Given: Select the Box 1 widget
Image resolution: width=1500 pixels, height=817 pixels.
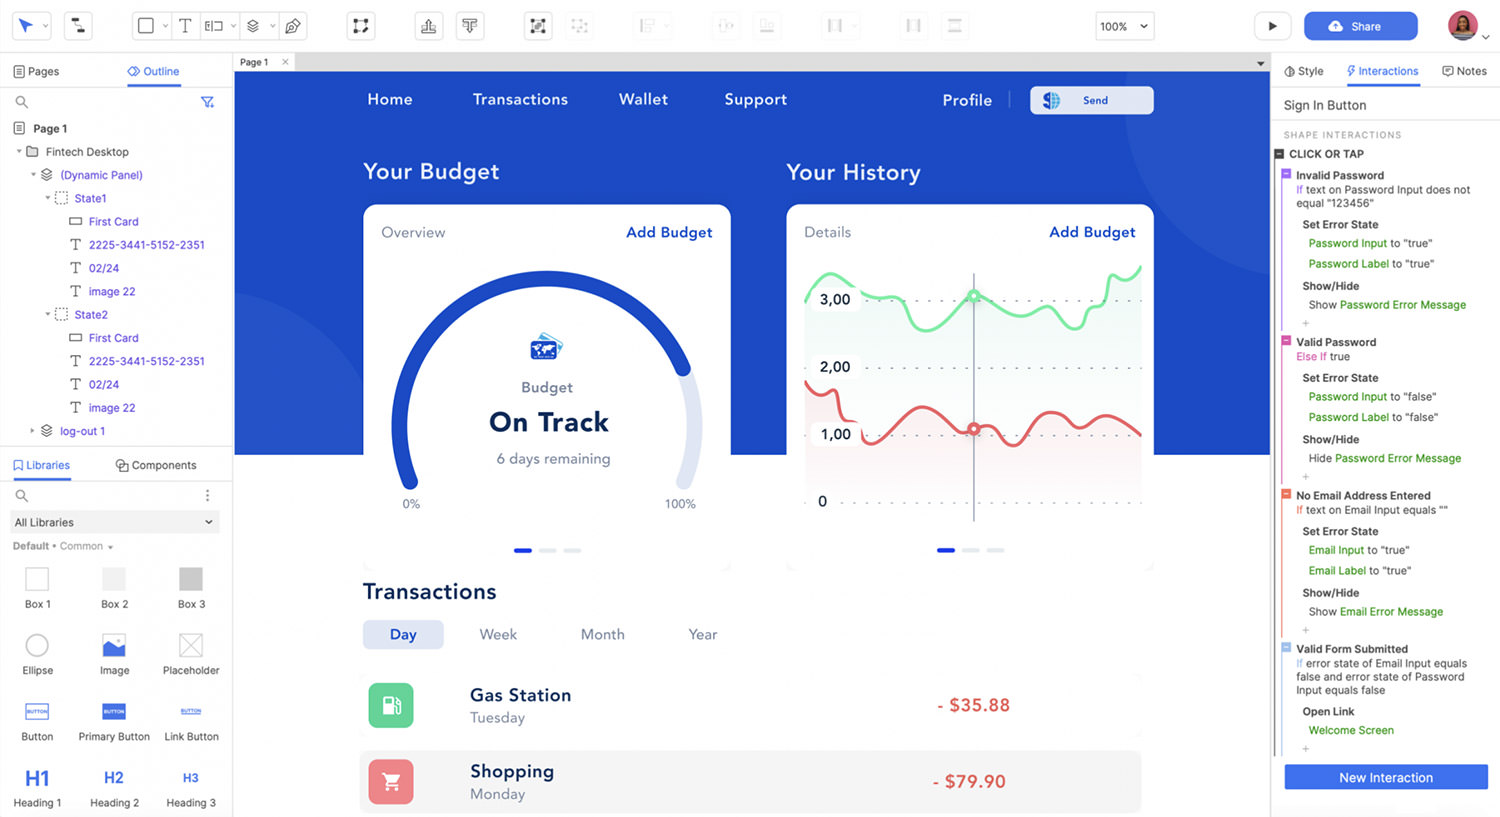Looking at the screenshot, I should 37,587.
